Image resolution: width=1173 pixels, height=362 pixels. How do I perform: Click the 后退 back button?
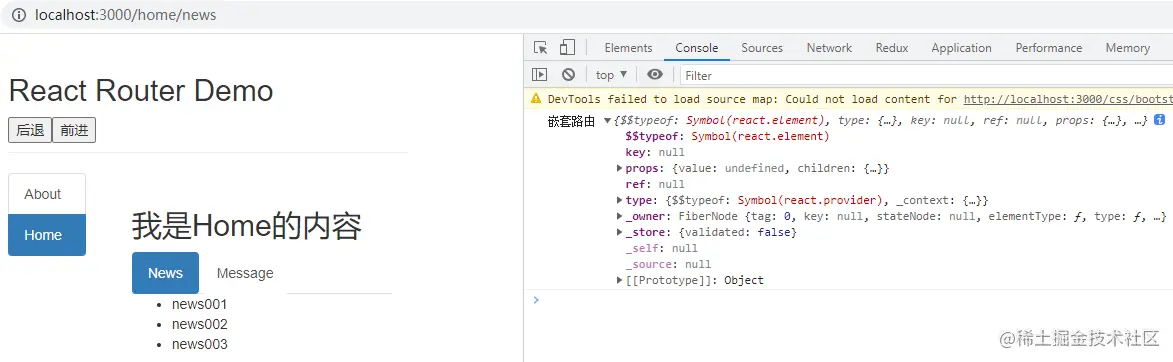[30, 129]
